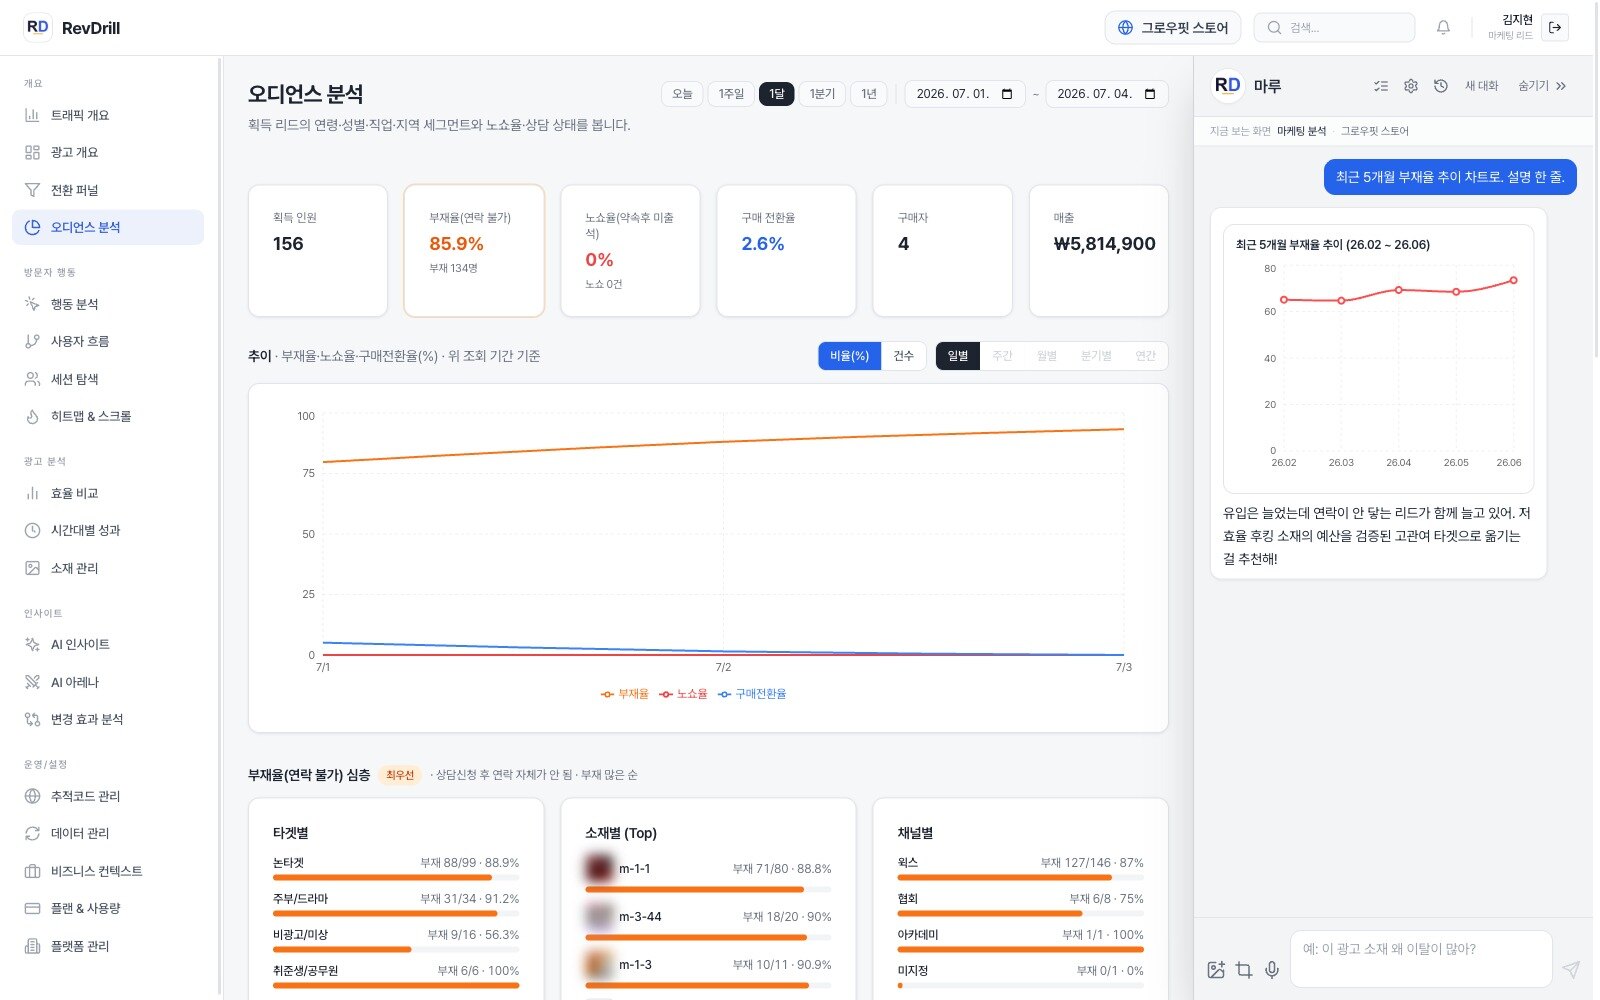Attach an image in the chat
The image size is (1600, 1000).
[1216, 970]
